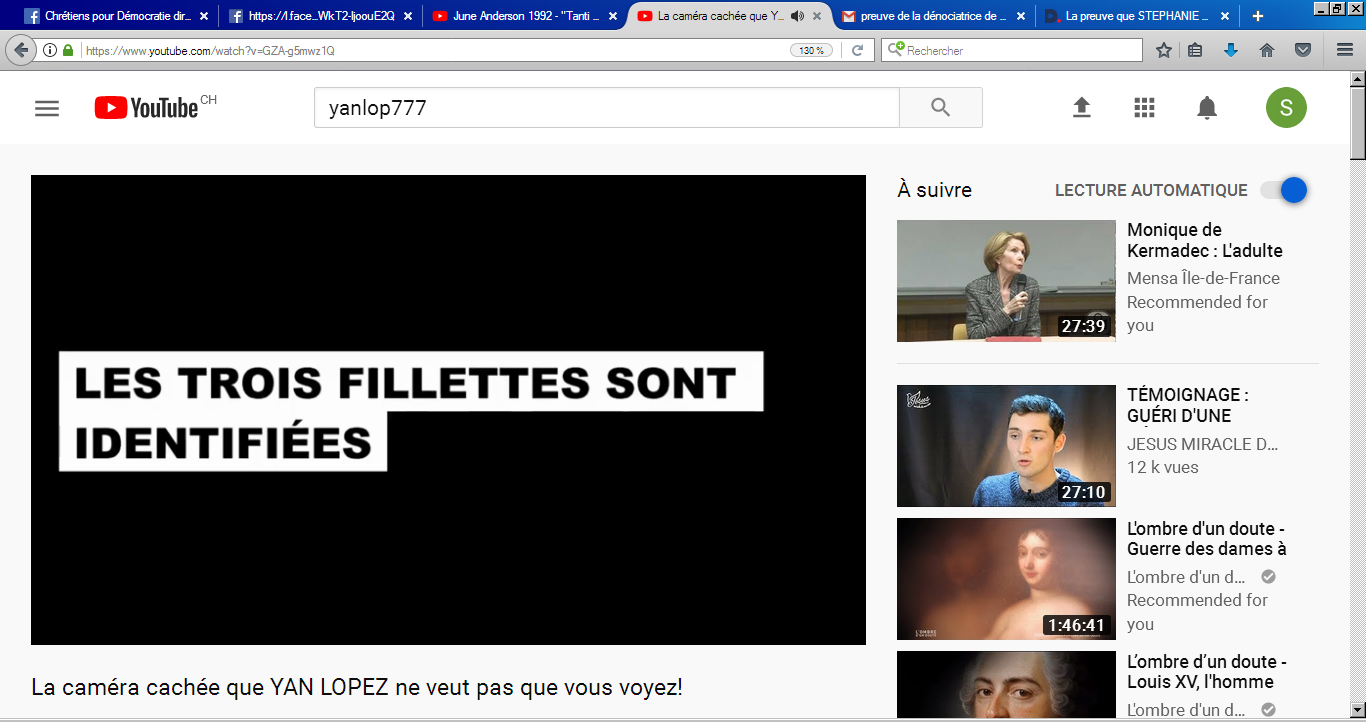This screenshot has height=722, width=1366.
Task: Open the Mensa Île-de-France channel name
Action: click(1203, 278)
